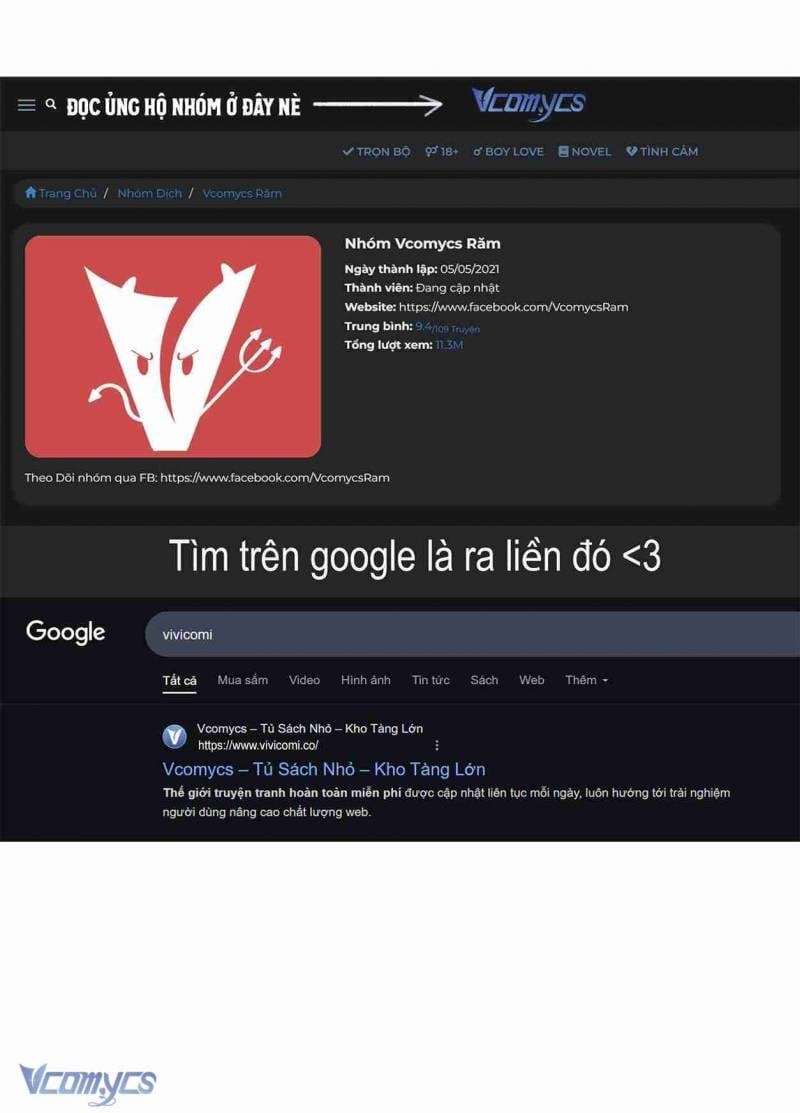Switch to the Video search tab
800x1113 pixels.
coord(304,680)
